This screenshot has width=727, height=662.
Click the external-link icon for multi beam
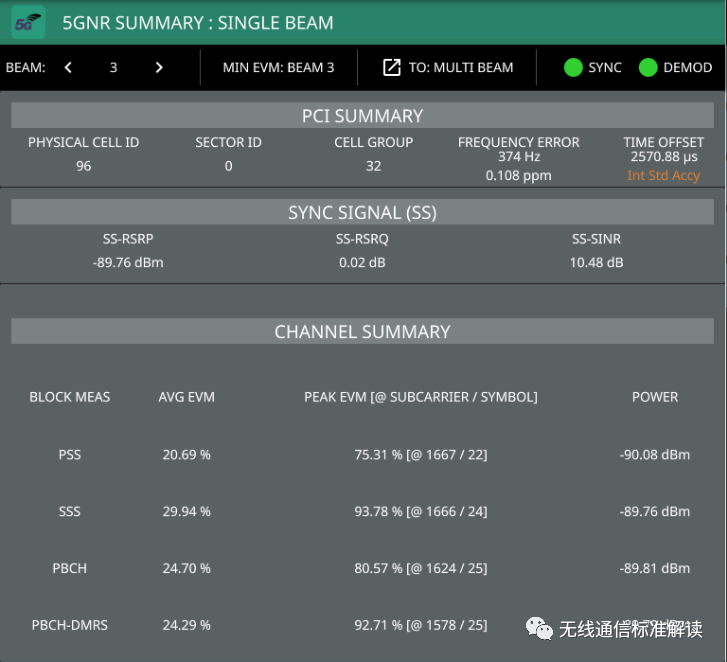click(x=392, y=68)
